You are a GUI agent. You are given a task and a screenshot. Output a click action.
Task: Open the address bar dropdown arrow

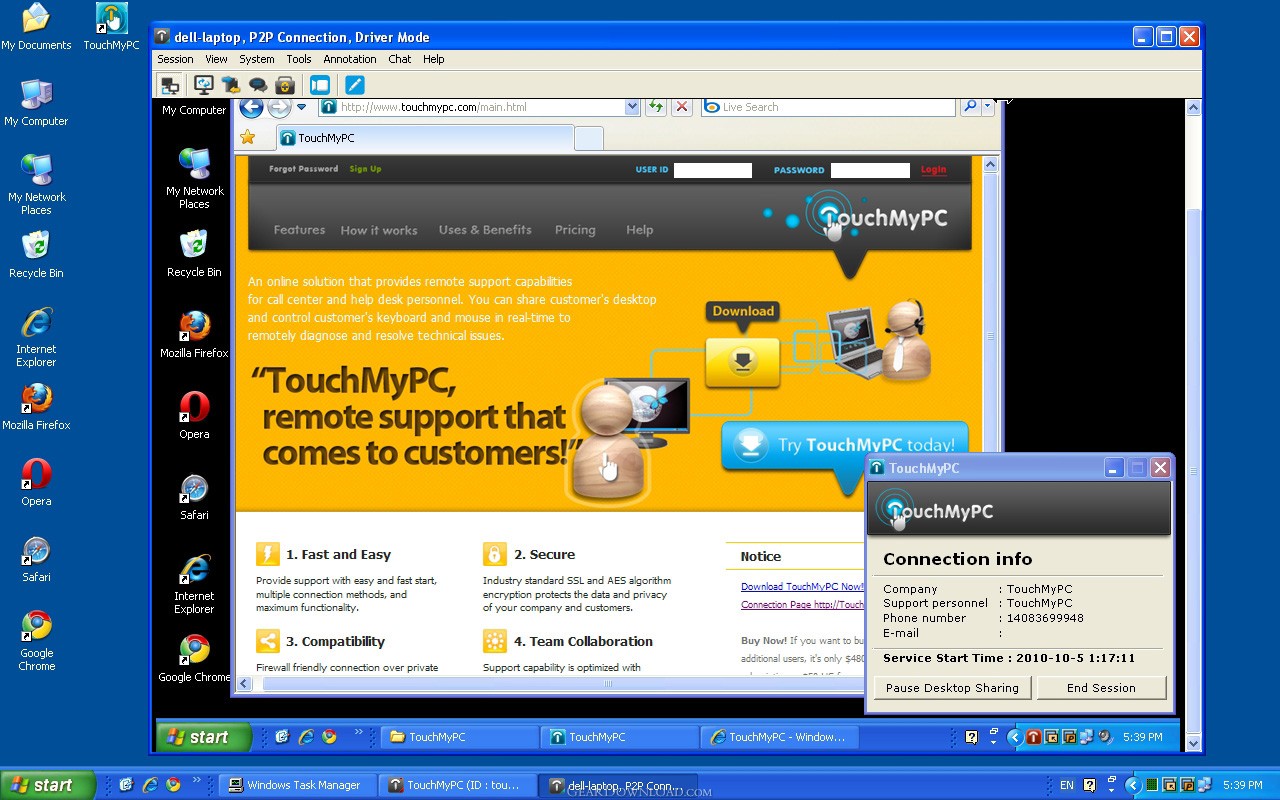pos(632,107)
